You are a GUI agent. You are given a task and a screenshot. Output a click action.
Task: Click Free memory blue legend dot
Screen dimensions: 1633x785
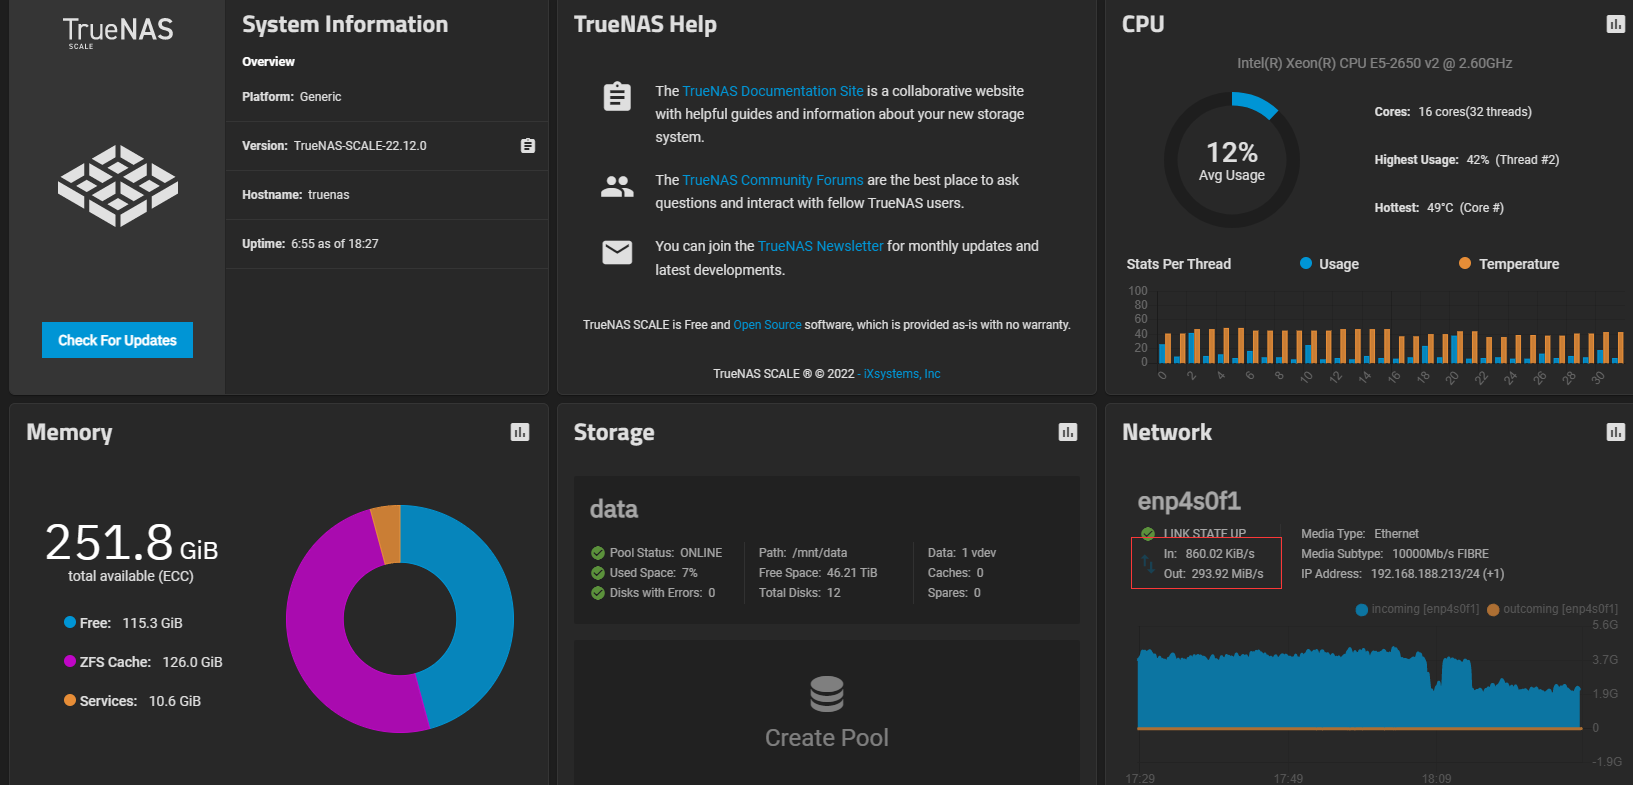pyautogui.click(x=70, y=622)
